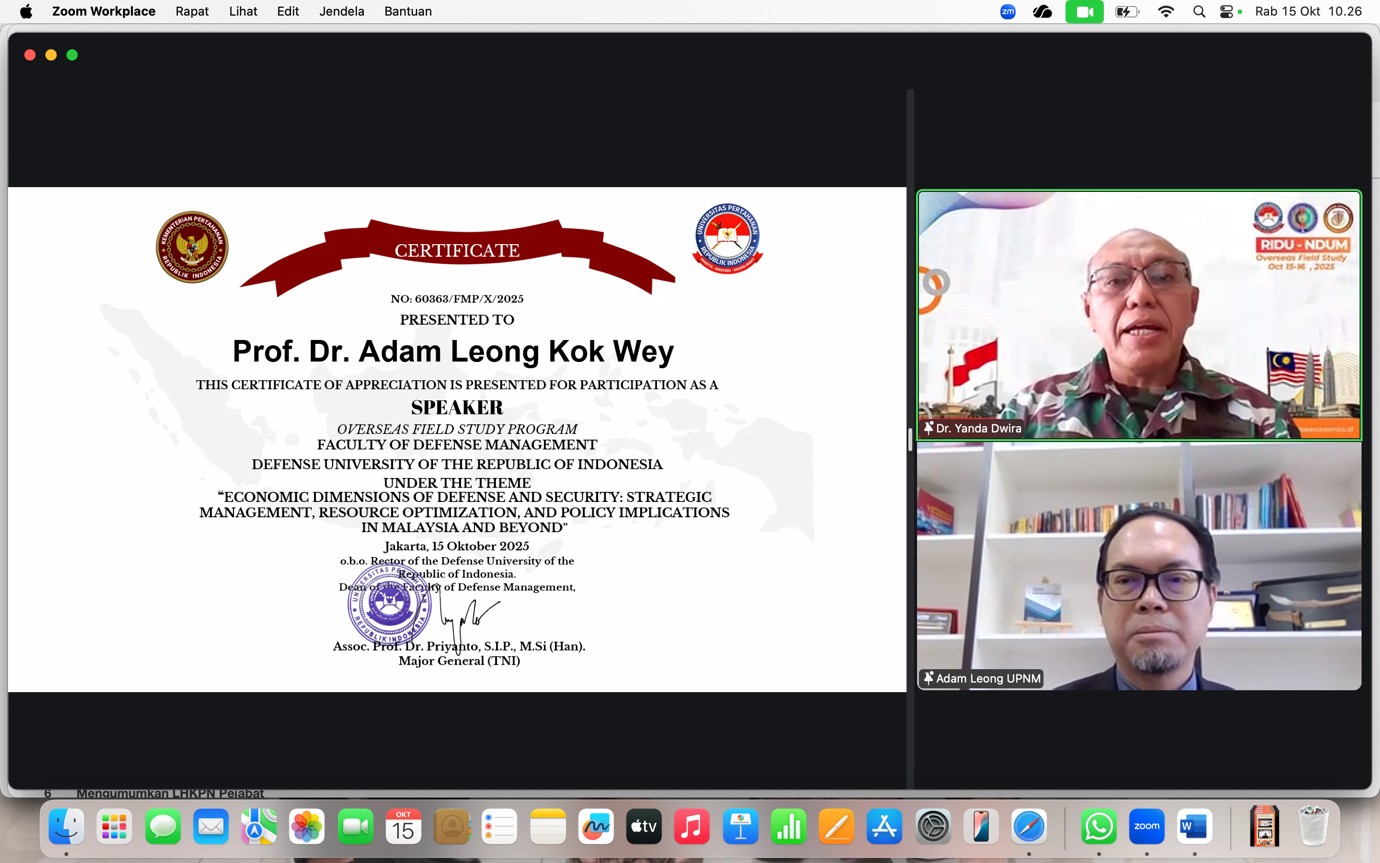Open the Rapat menu
This screenshot has height=863, width=1380.
pyautogui.click(x=192, y=12)
